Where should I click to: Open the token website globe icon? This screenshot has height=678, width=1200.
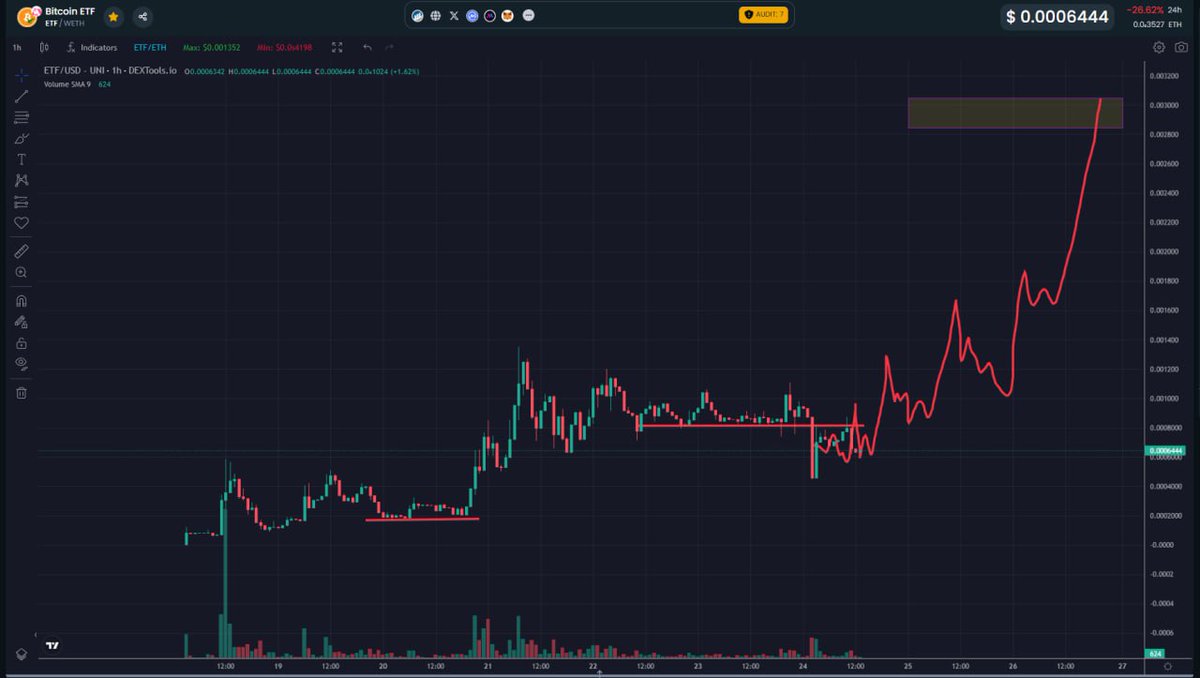click(x=436, y=15)
